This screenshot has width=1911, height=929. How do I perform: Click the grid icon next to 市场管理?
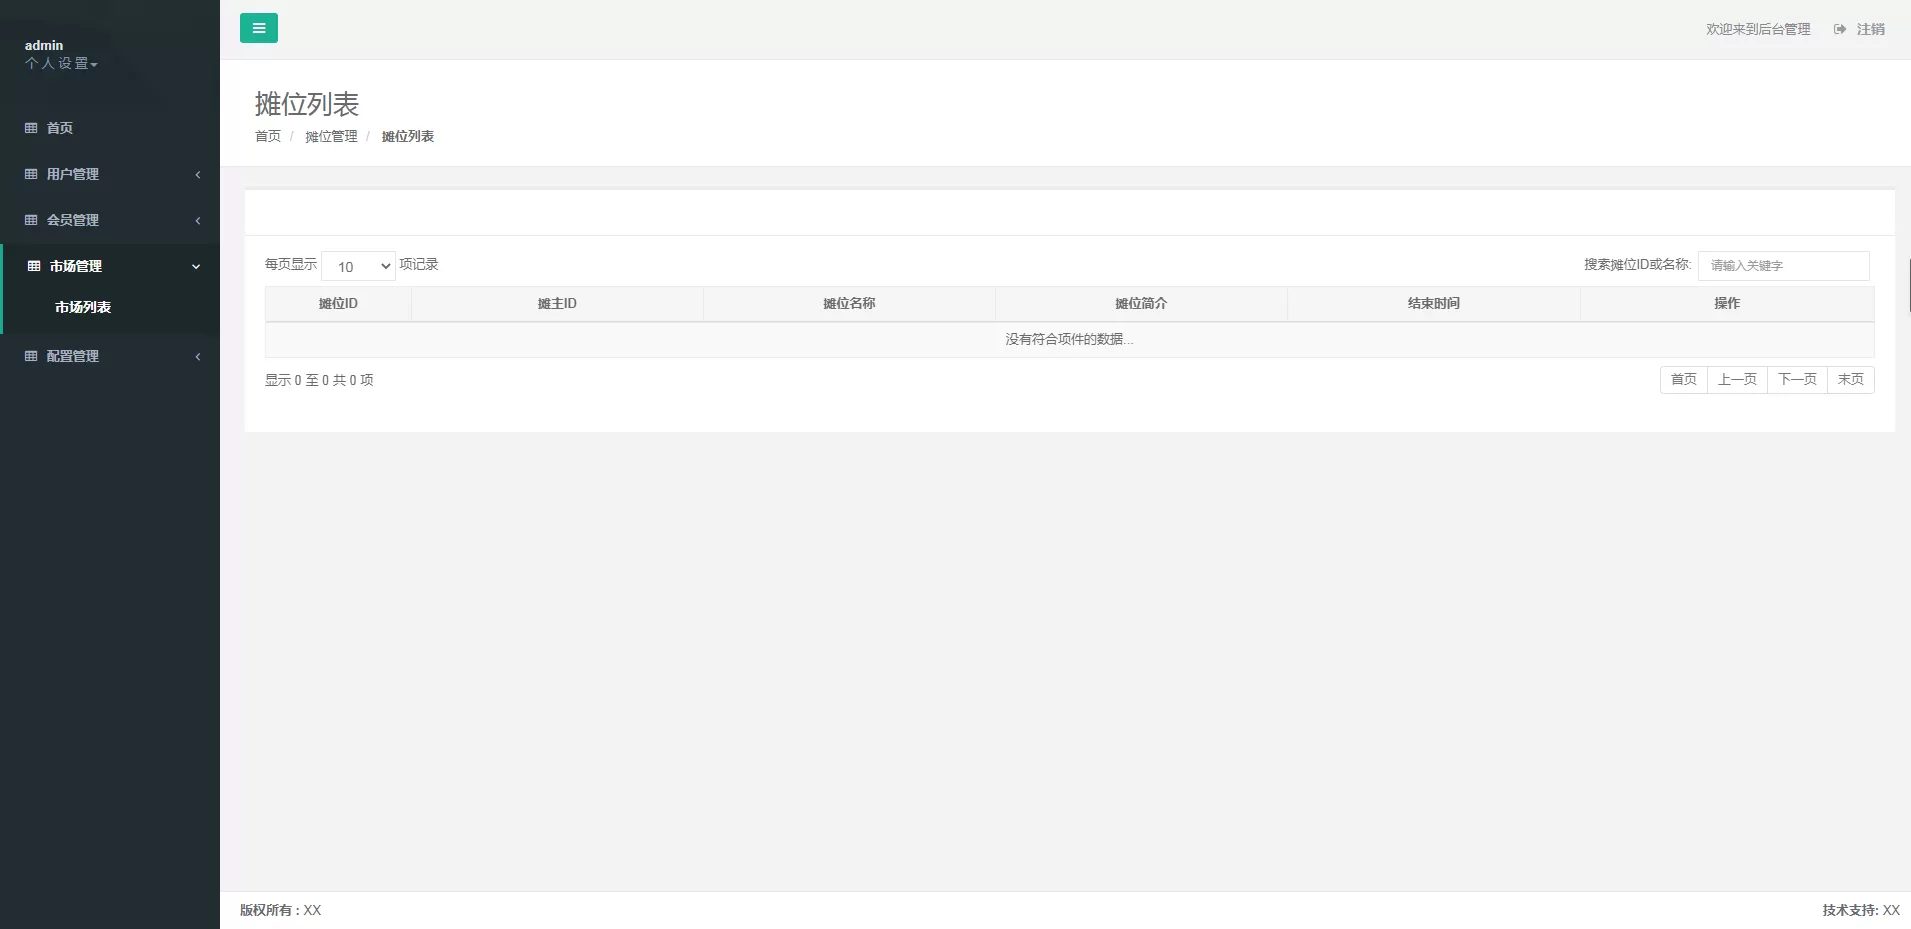[x=34, y=266]
